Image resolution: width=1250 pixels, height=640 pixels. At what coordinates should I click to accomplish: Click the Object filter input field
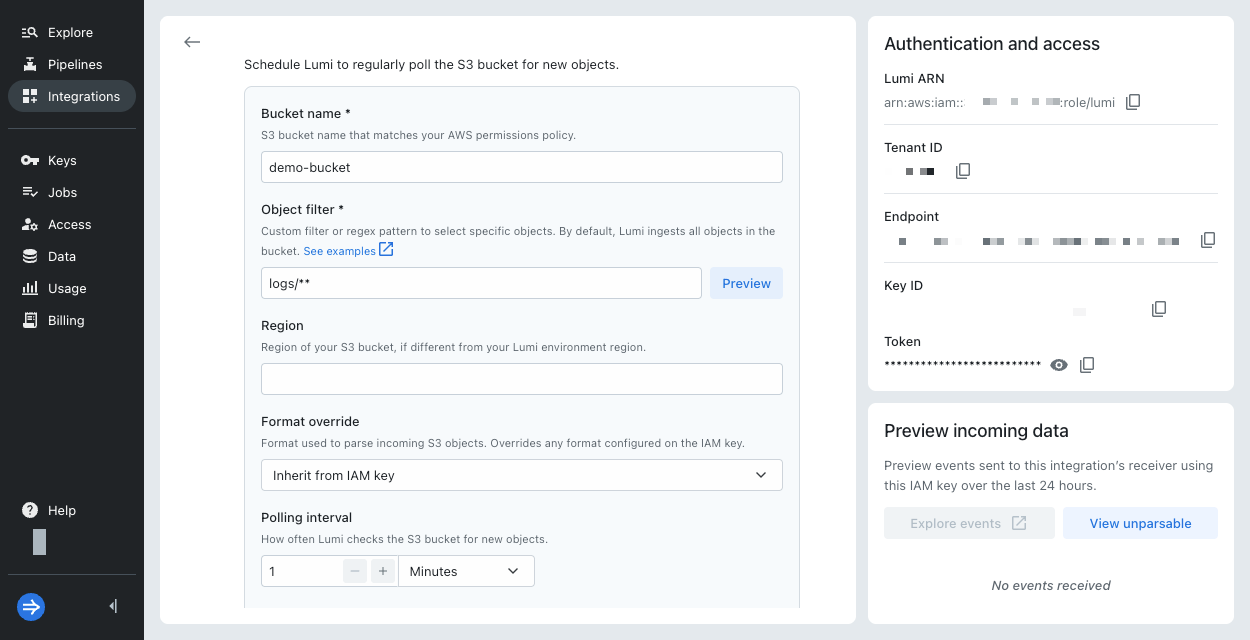[481, 283]
